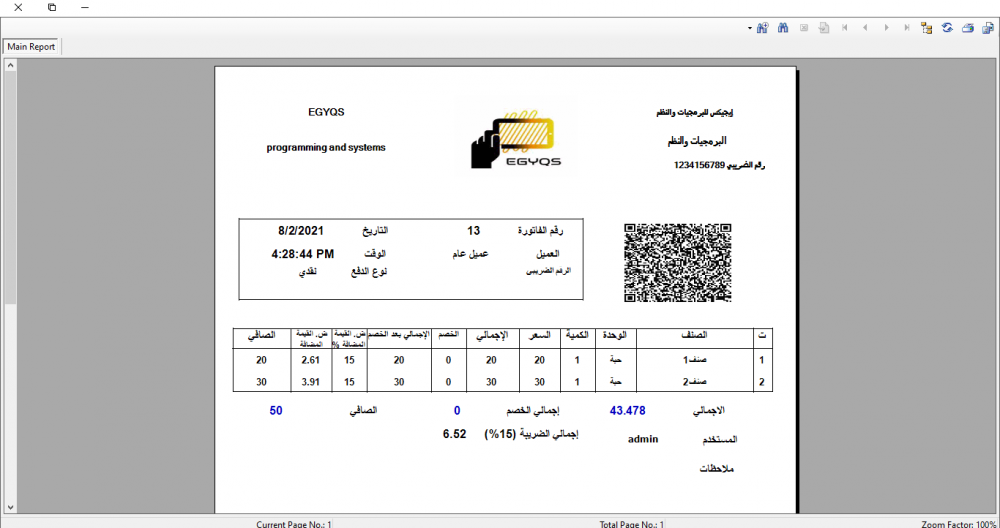1000x528 pixels.
Task: Click 'Total Page No.: 1' in status bar
Action: coord(631,524)
